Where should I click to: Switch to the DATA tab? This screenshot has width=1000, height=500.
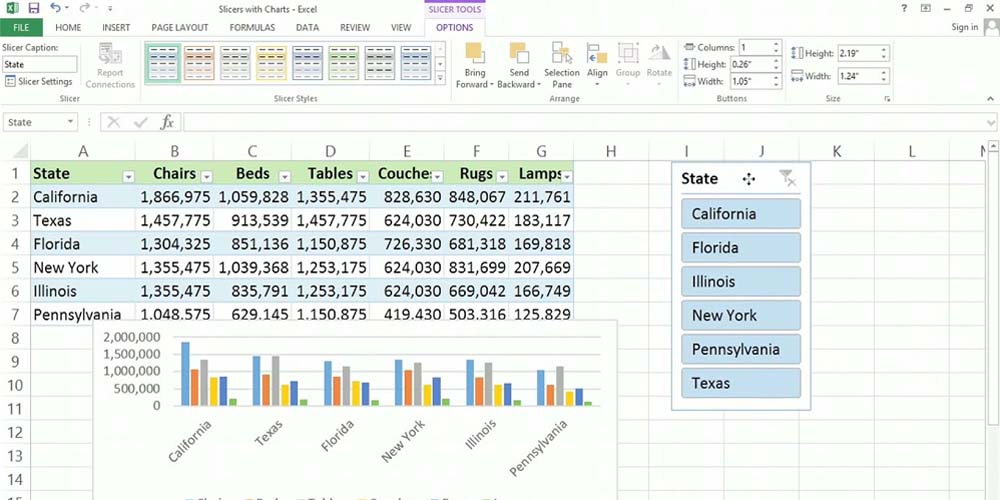[307, 27]
